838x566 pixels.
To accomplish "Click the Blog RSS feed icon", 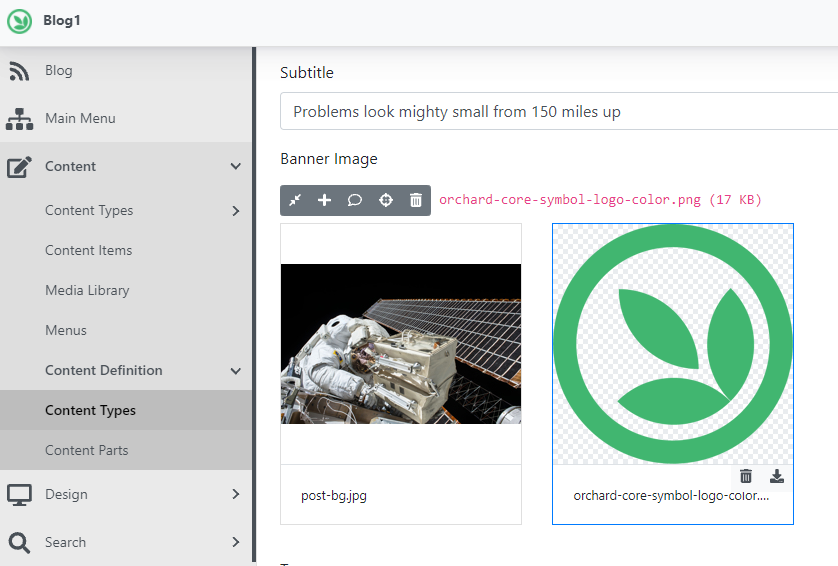I will click(19, 71).
